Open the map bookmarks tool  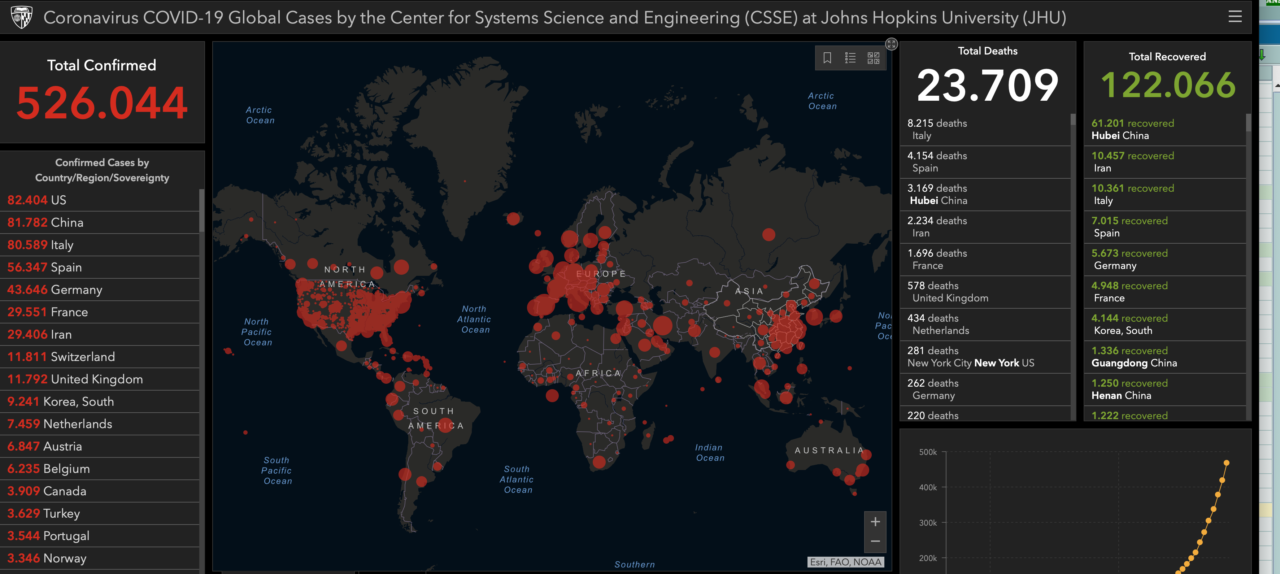click(x=827, y=58)
